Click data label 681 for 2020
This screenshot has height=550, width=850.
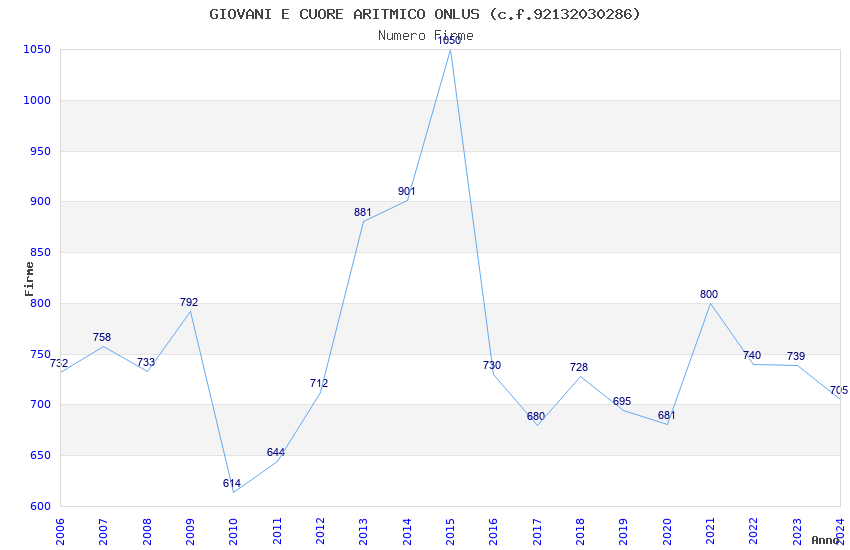pyautogui.click(x=667, y=416)
